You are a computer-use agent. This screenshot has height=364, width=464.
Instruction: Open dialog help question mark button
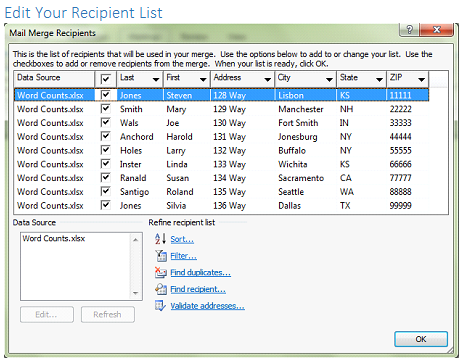click(x=409, y=30)
